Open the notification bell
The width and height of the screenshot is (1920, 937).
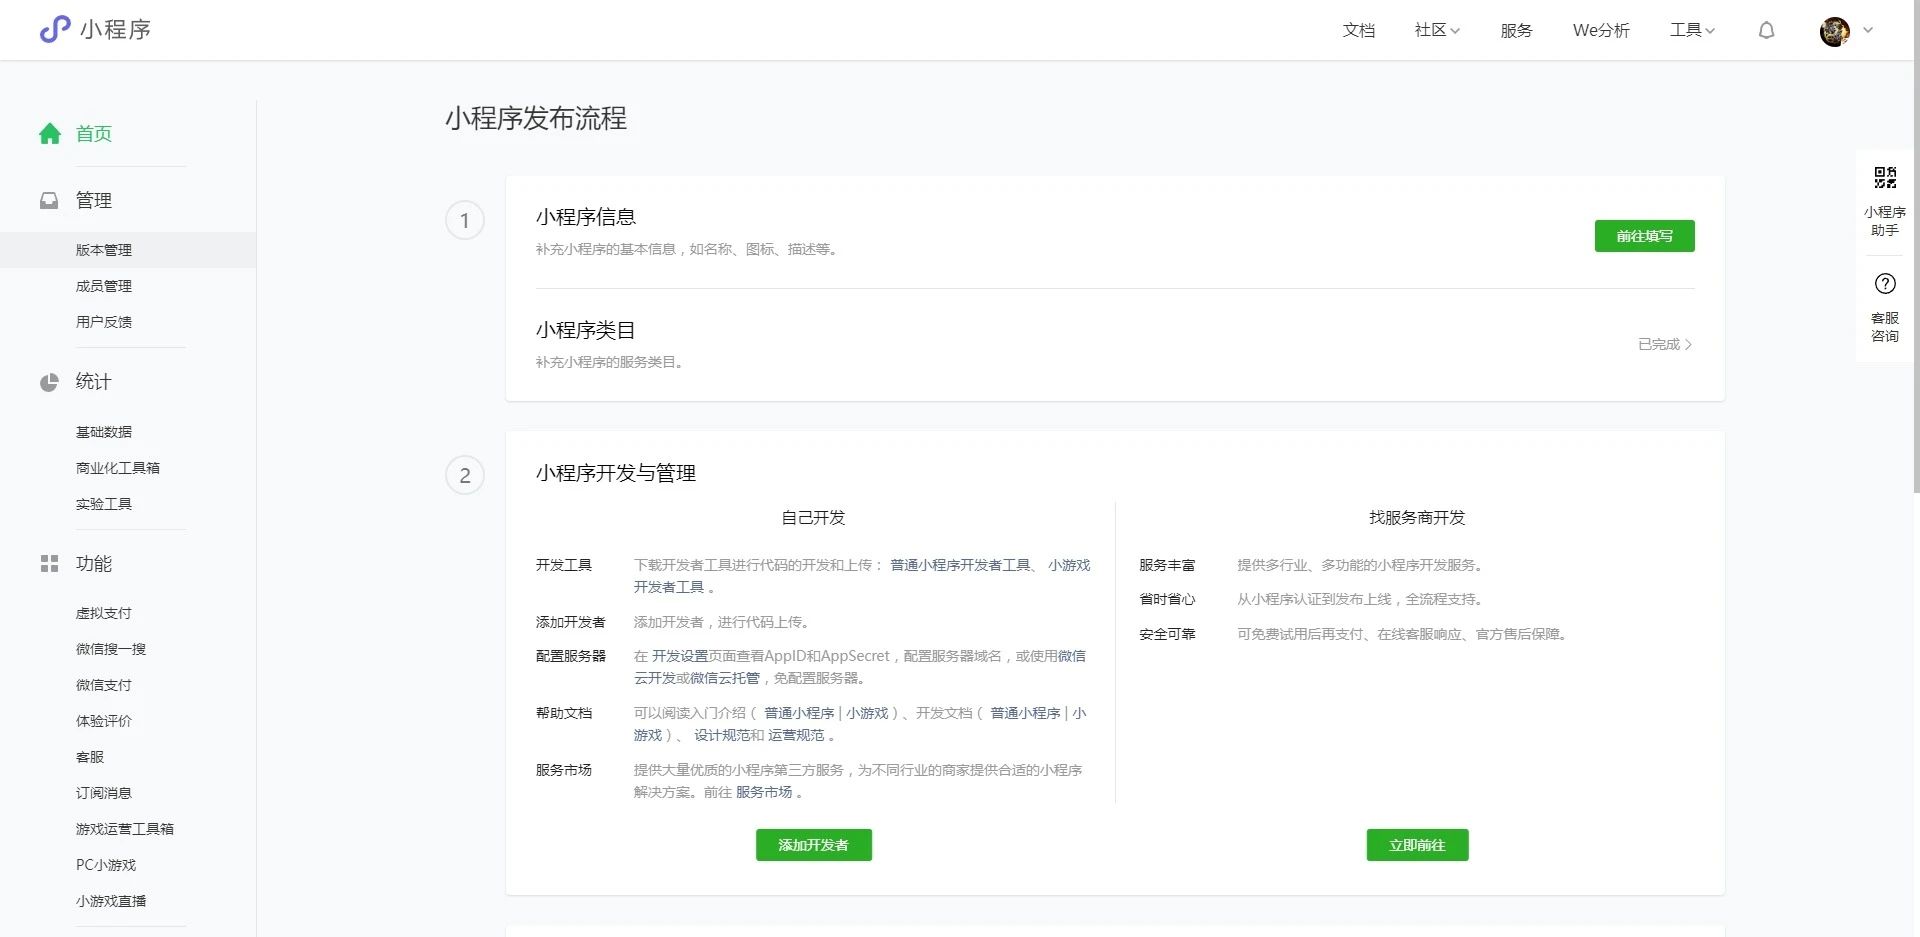tap(1767, 30)
